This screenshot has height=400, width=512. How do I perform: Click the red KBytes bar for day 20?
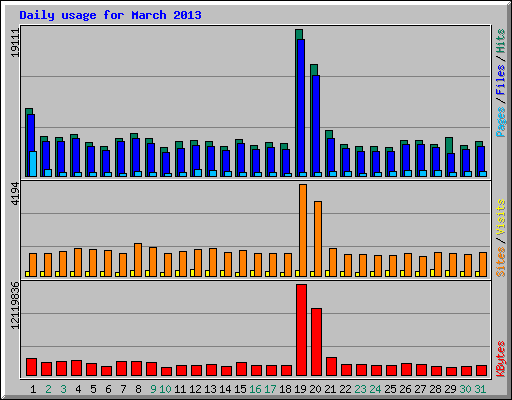[x=316, y=342]
